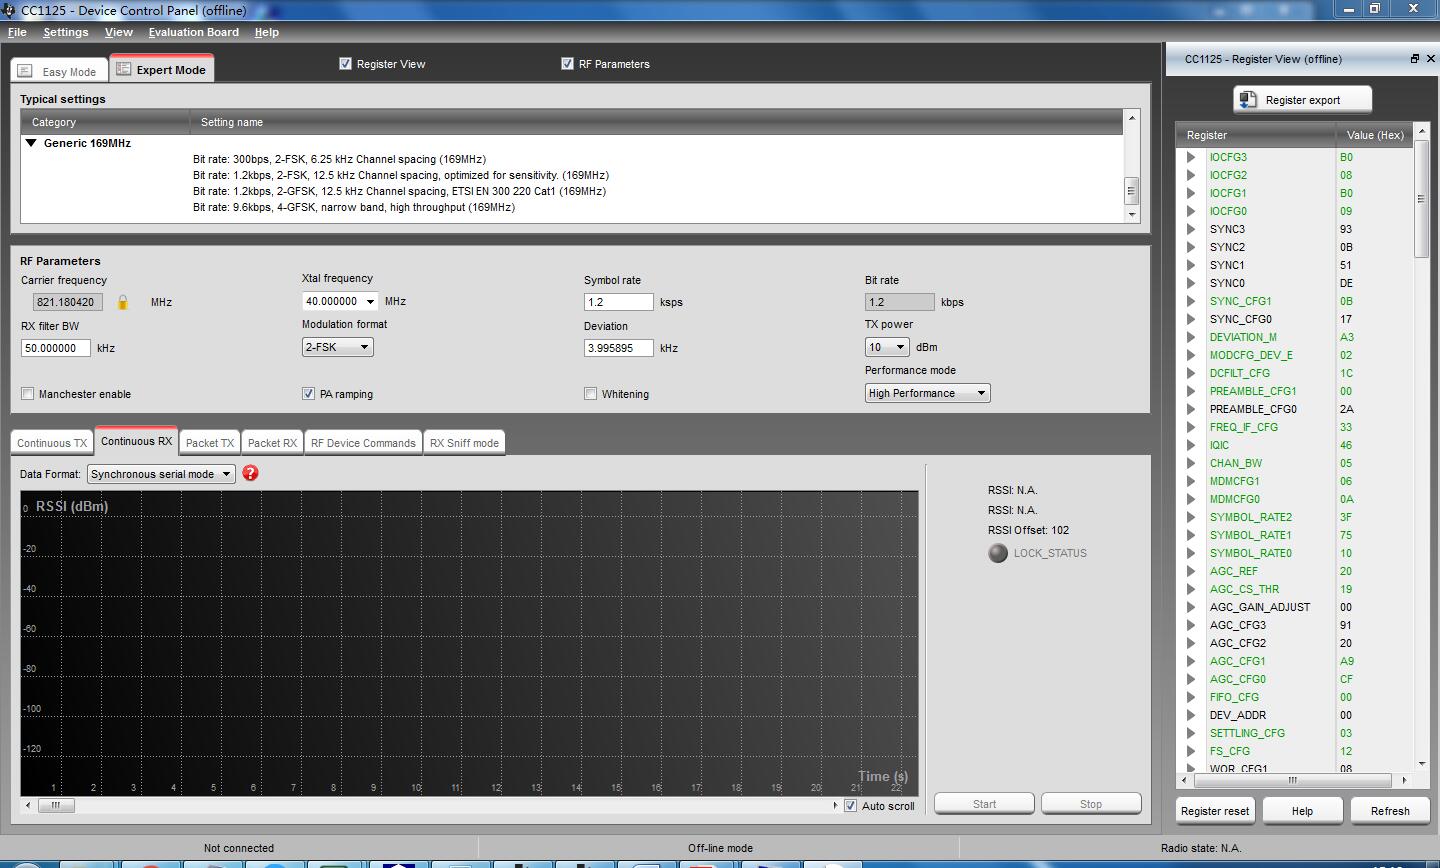Enable Manchester encoding checkbox
The height and width of the screenshot is (868, 1440).
pos(28,394)
